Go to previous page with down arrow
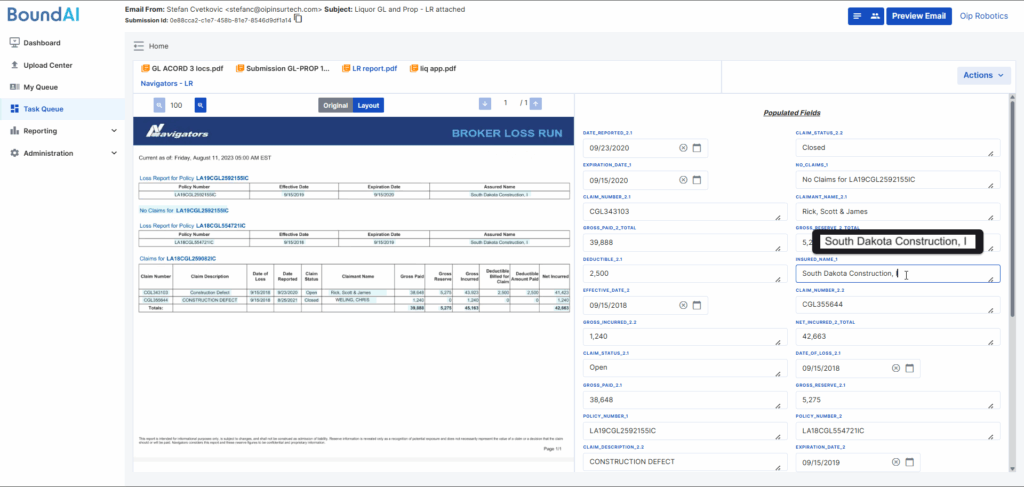The width and height of the screenshot is (1024, 487). 485,103
